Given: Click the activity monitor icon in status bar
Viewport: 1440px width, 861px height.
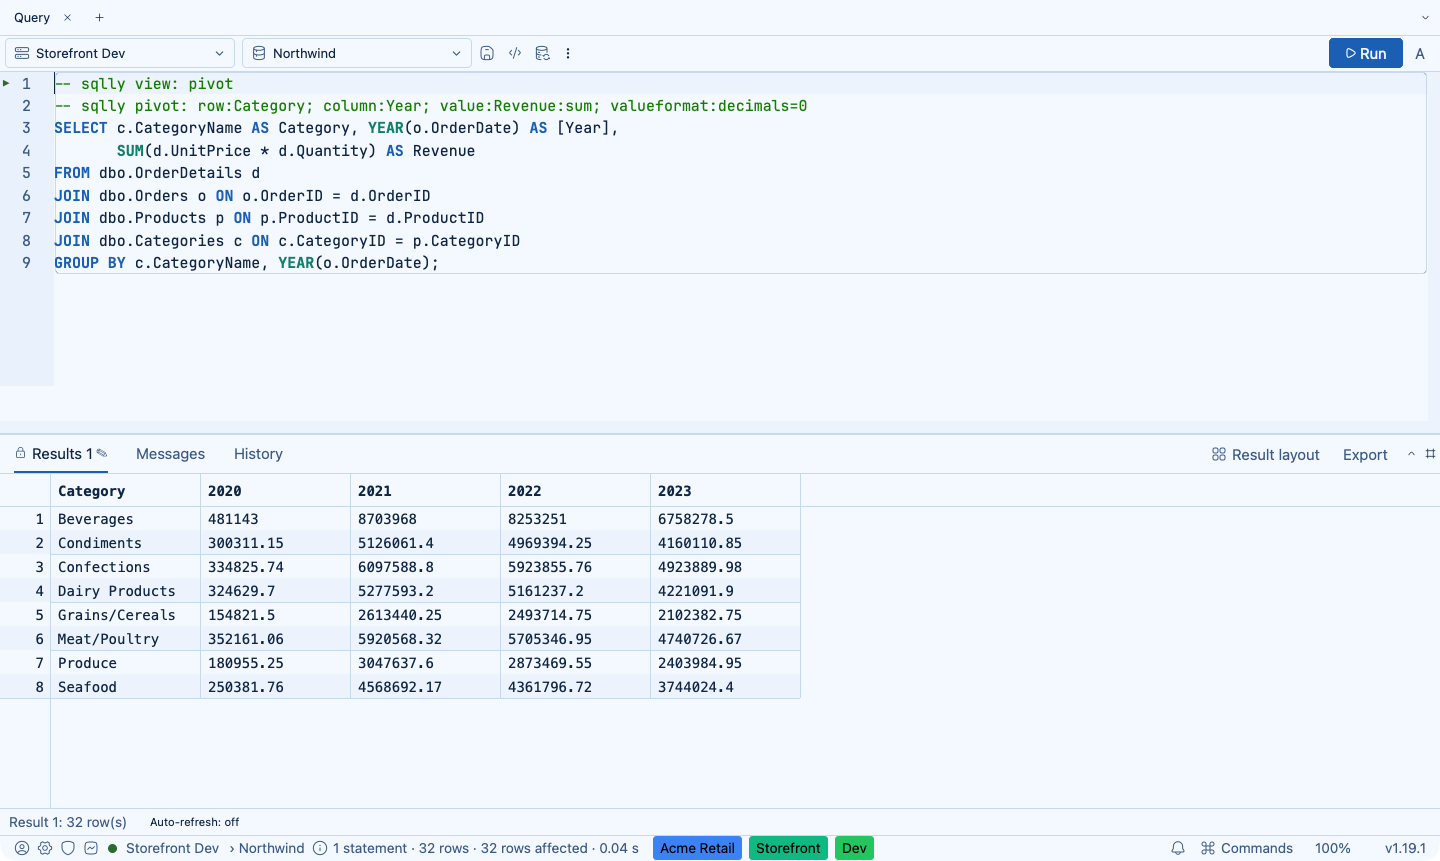Looking at the screenshot, I should (x=91, y=848).
